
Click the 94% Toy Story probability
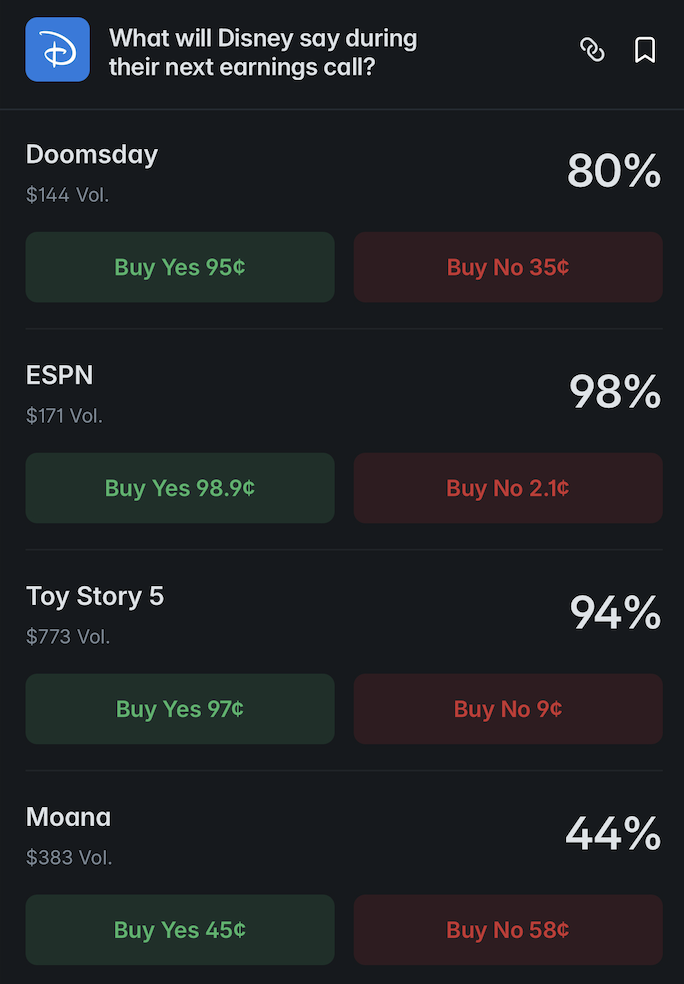click(x=615, y=612)
